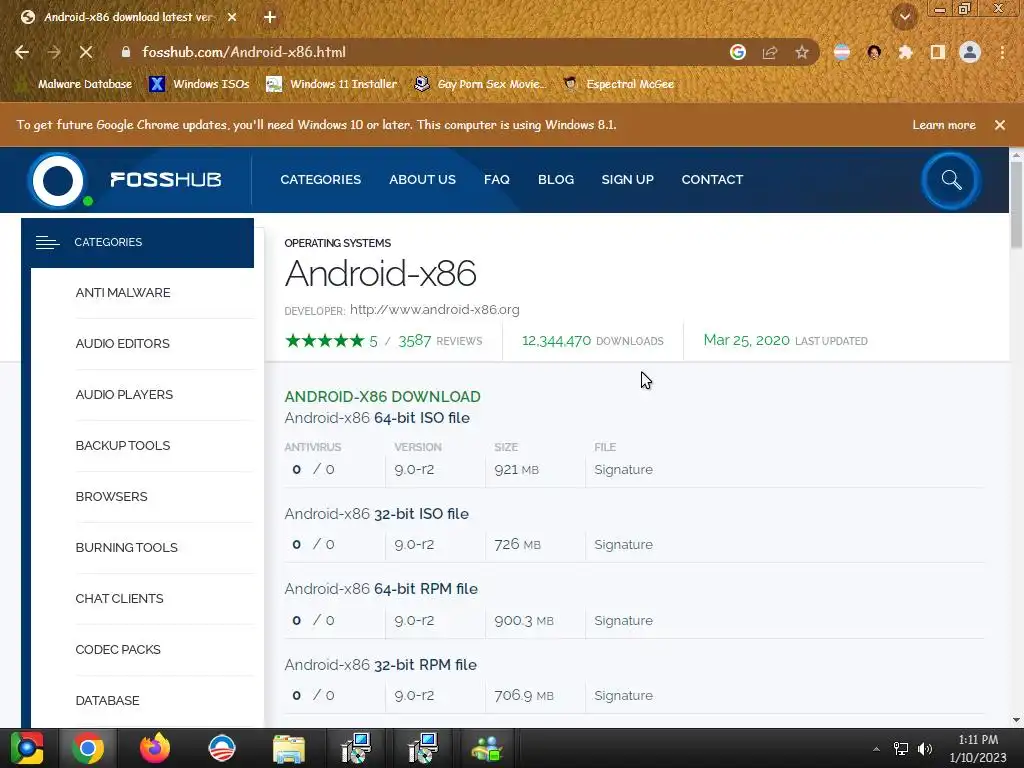Open Signature for the 32-bit ISO
The image size is (1024, 768).
click(623, 545)
